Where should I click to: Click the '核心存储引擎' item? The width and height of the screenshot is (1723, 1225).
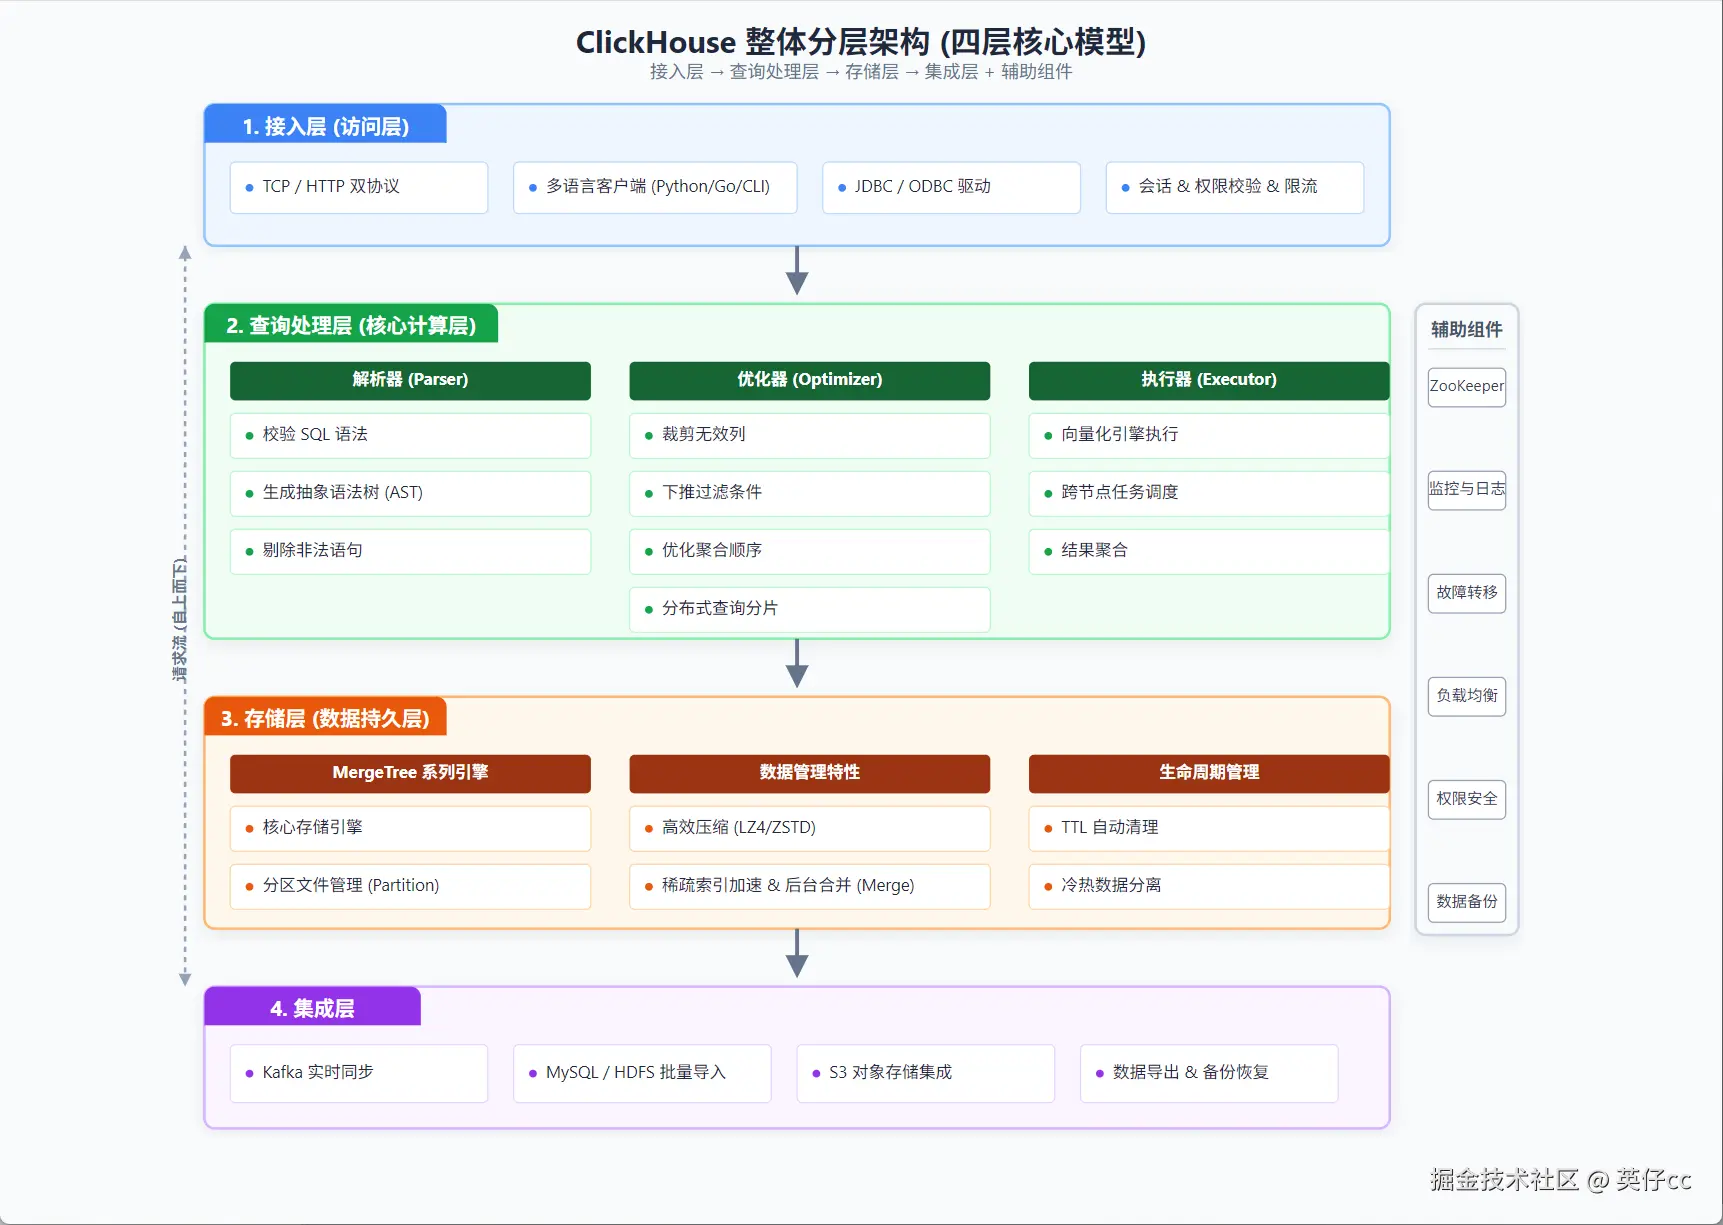410,828
